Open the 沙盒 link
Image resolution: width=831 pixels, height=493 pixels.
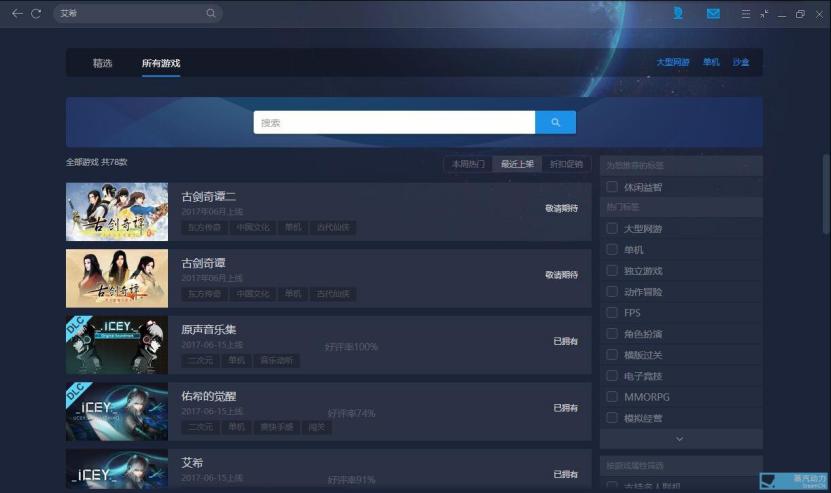coord(741,63)
